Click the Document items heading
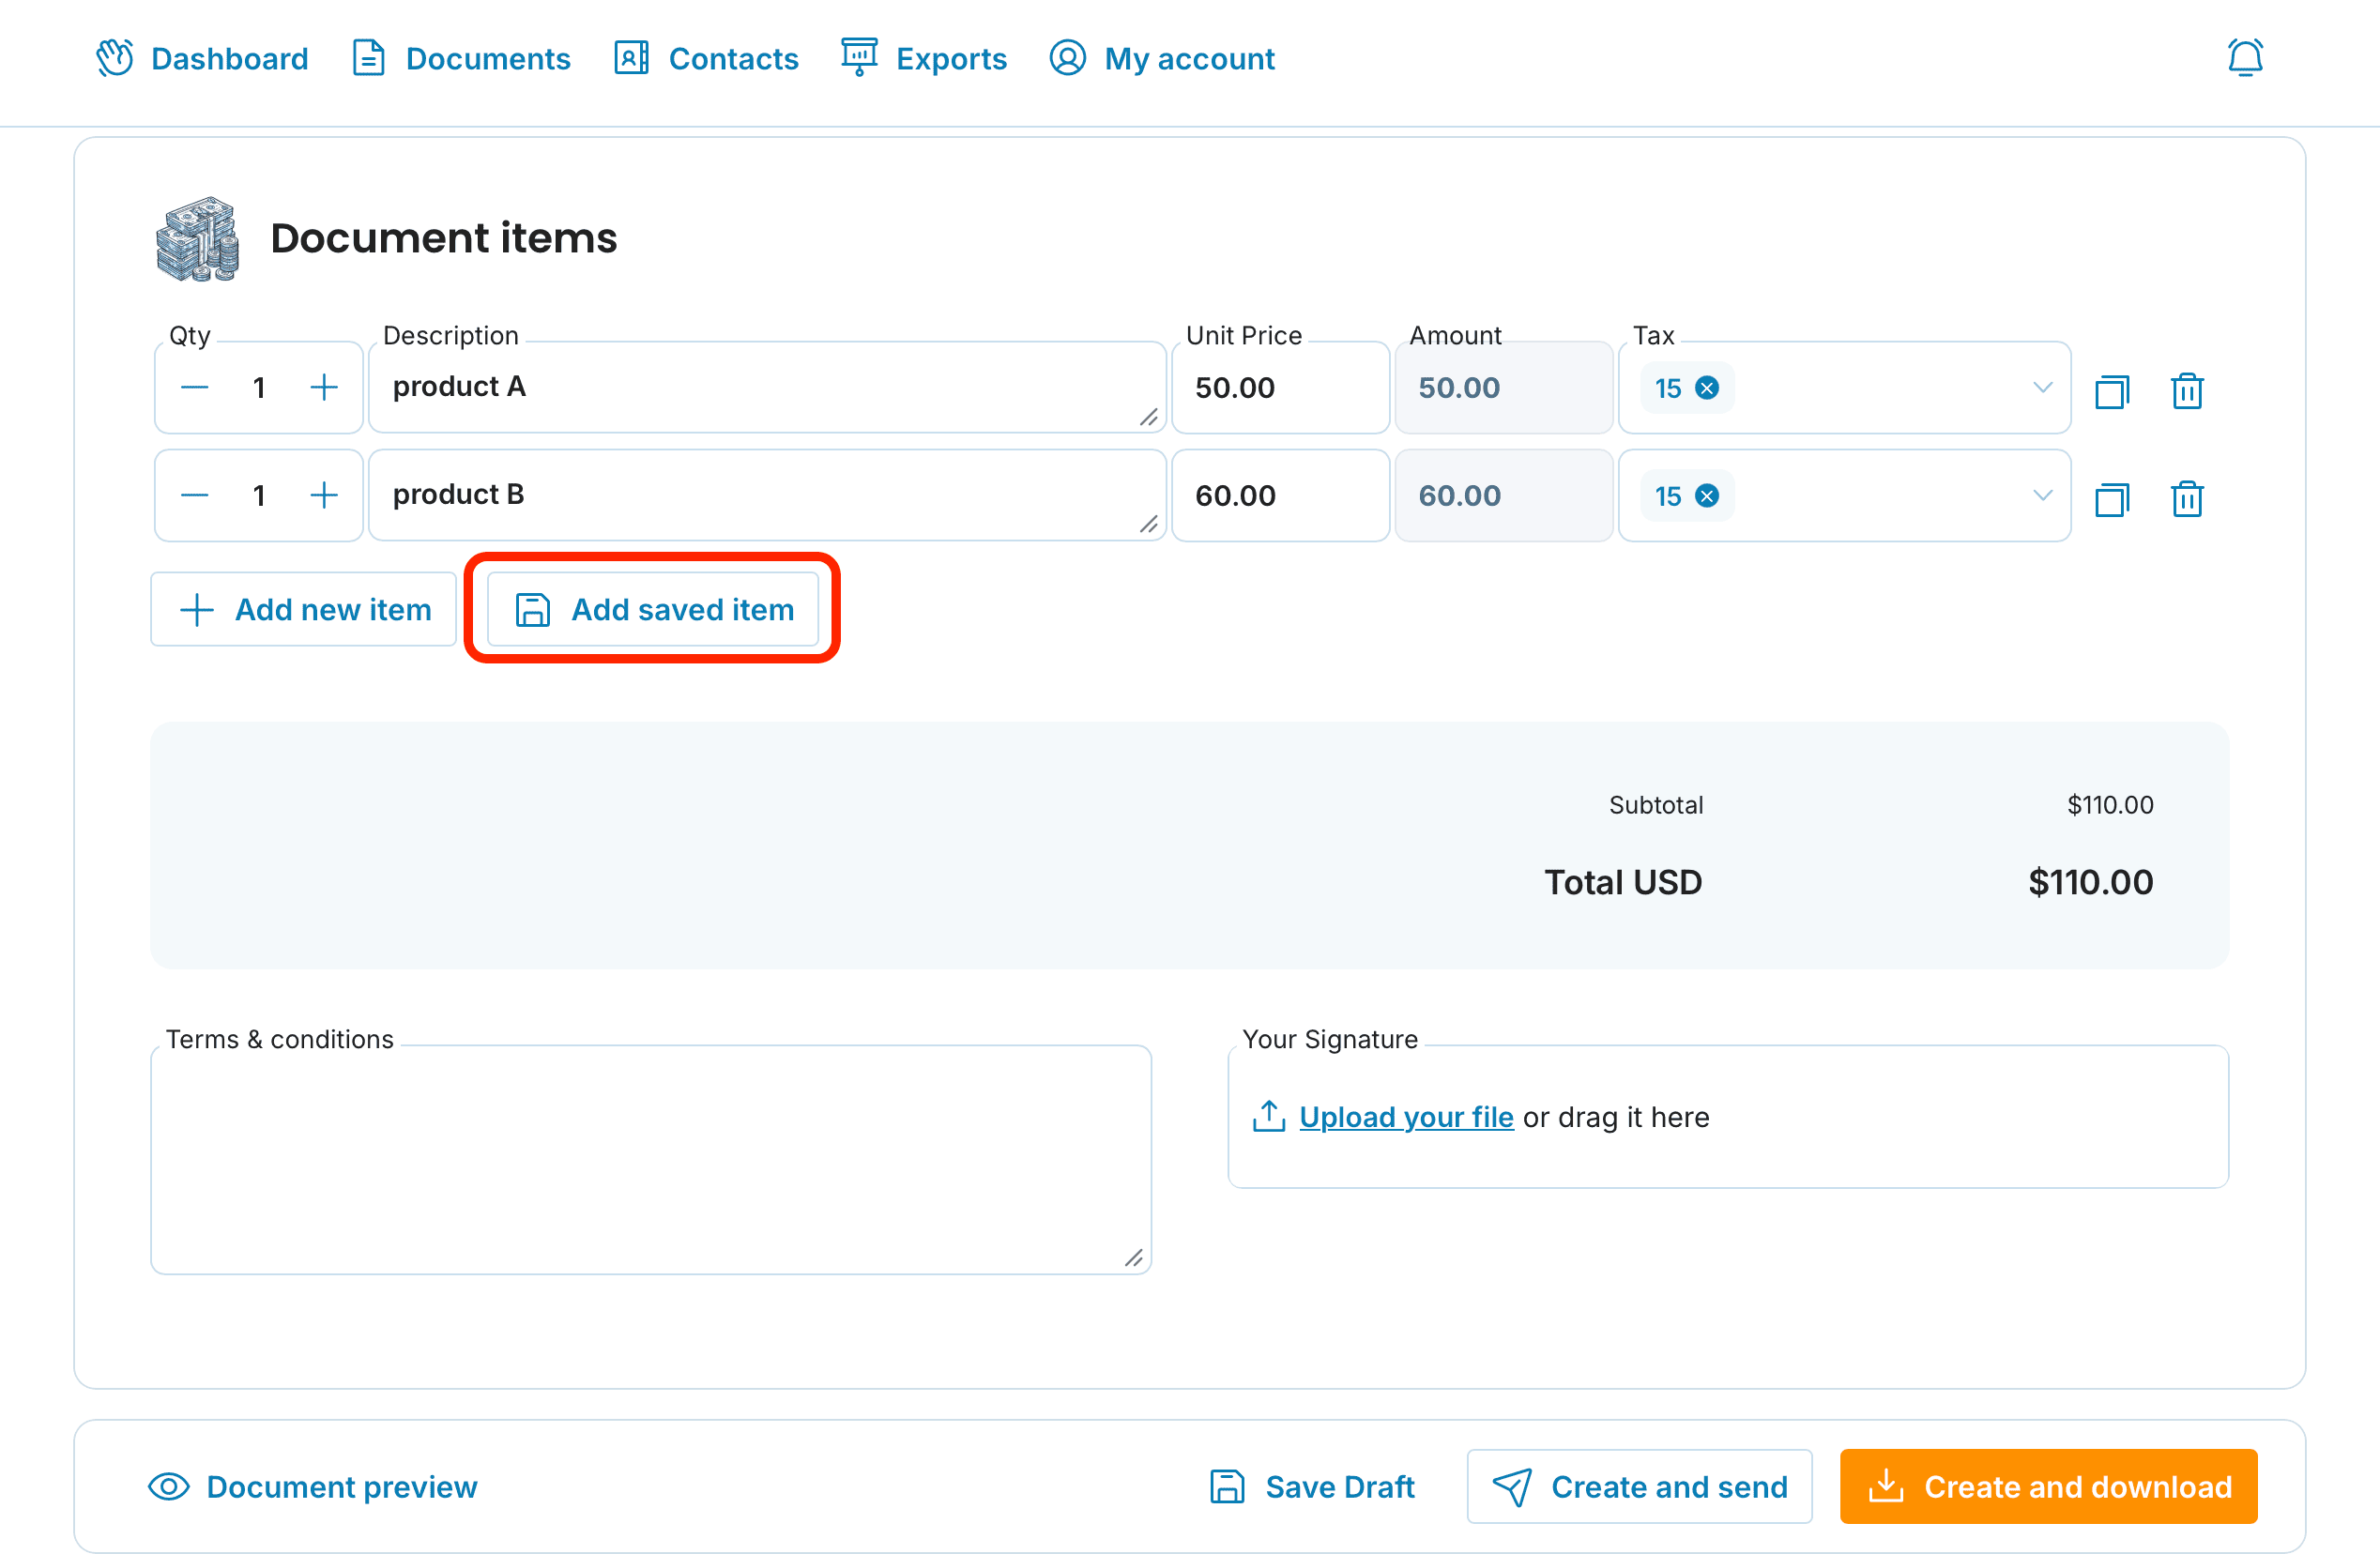 (444, 238)
